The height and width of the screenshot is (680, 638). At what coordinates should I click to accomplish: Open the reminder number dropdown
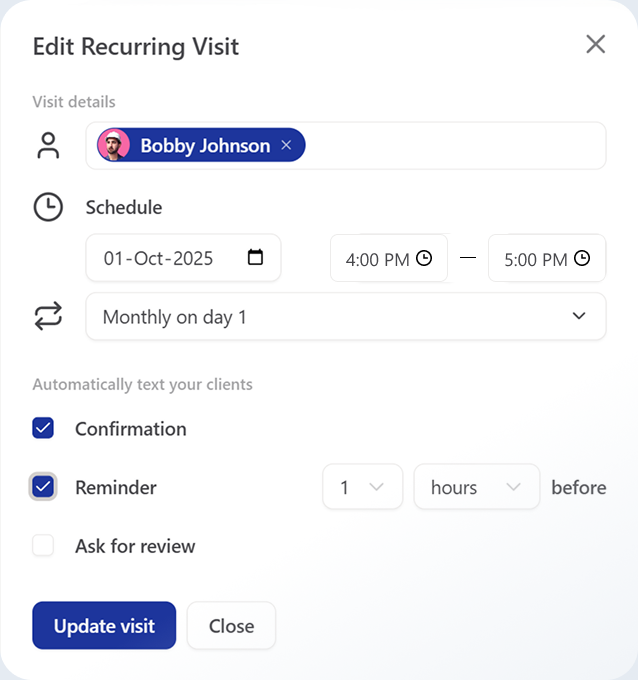362,488
